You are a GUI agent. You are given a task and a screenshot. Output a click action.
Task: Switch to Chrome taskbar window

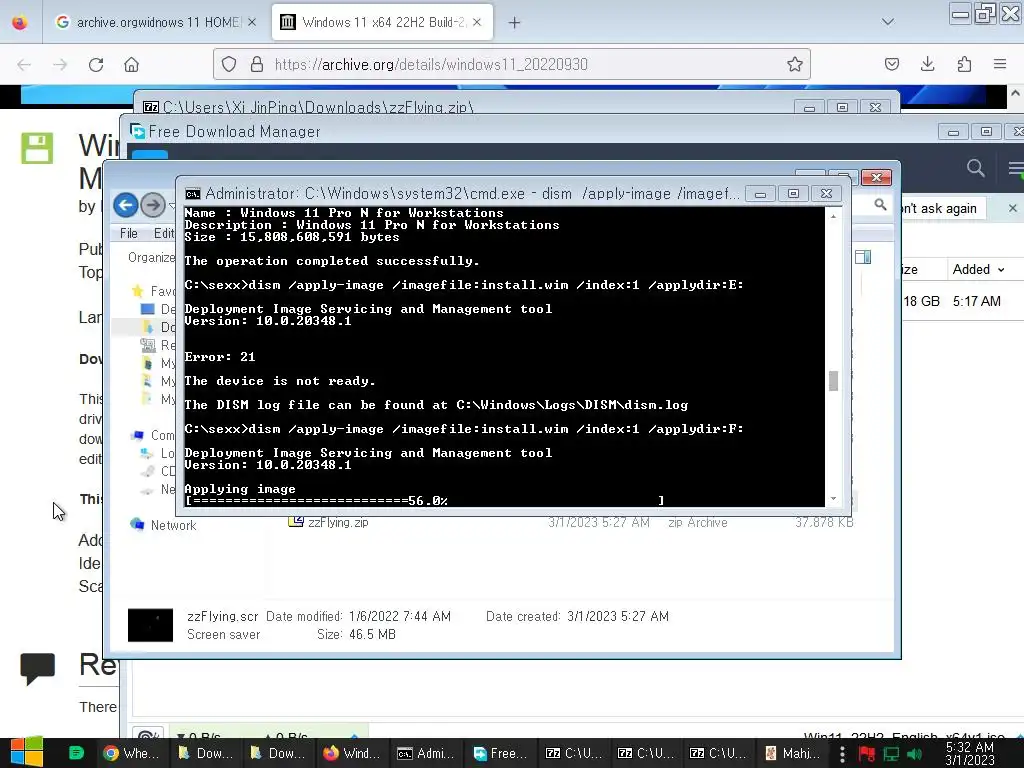(133, 753)
